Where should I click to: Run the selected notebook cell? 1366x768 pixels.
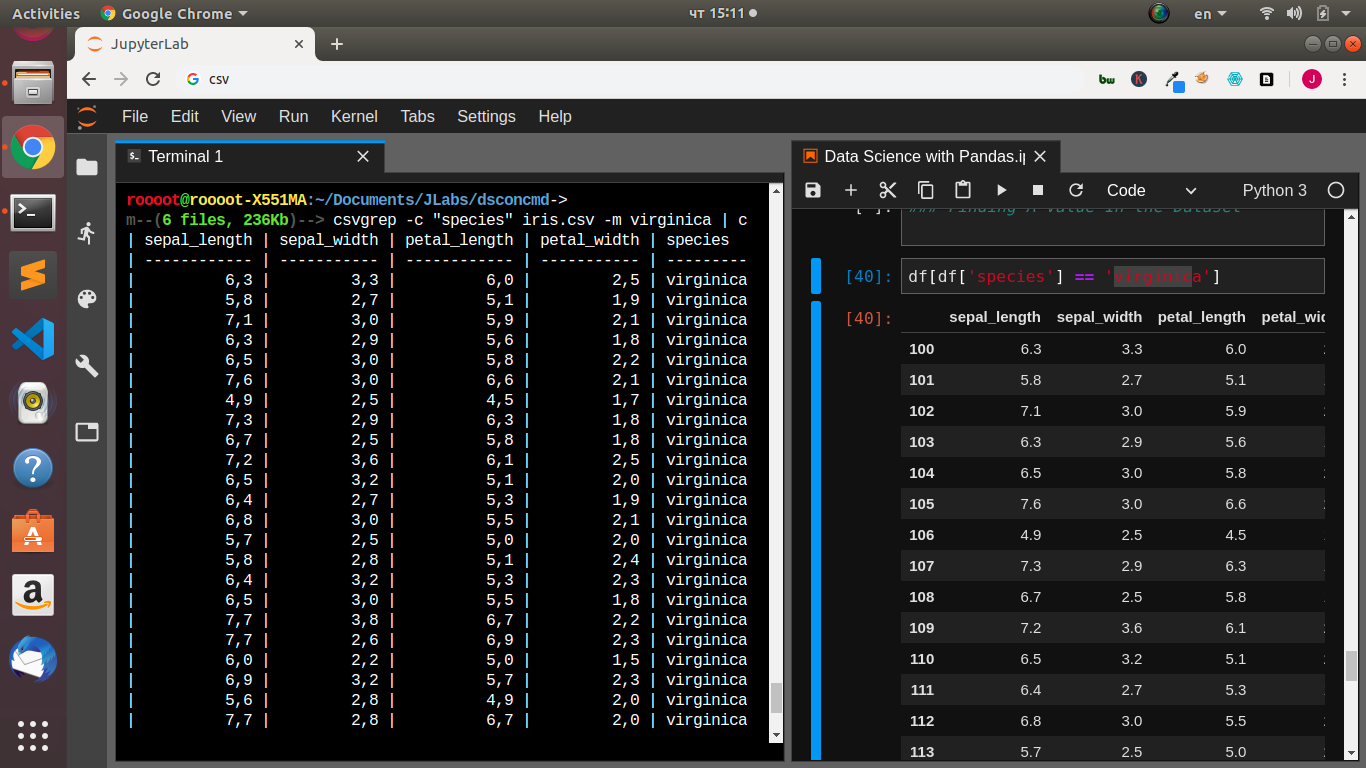[1001, 190]
